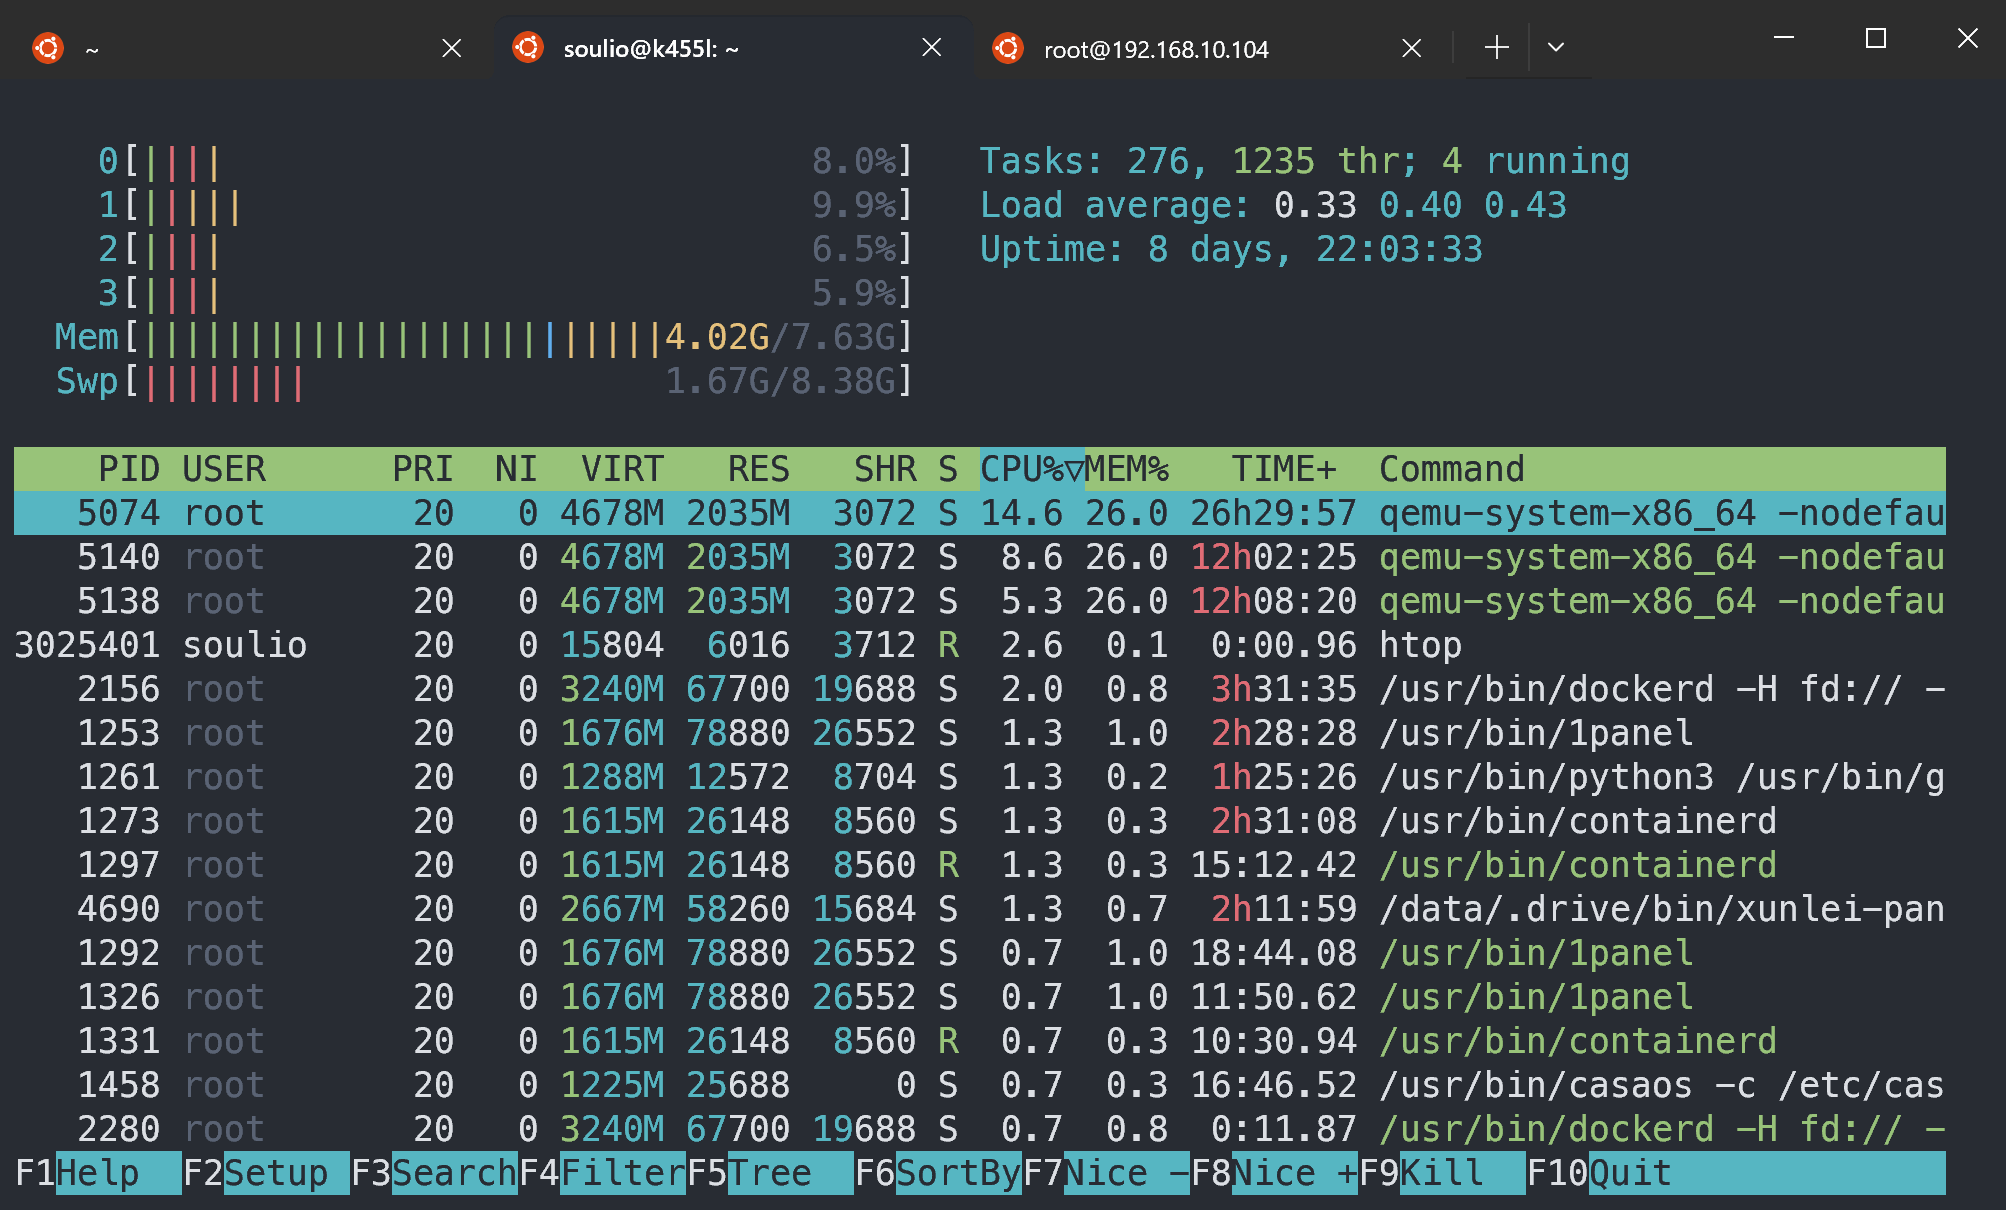
Task: Open a new terminal tab
Action: [x=1496, y=47]
